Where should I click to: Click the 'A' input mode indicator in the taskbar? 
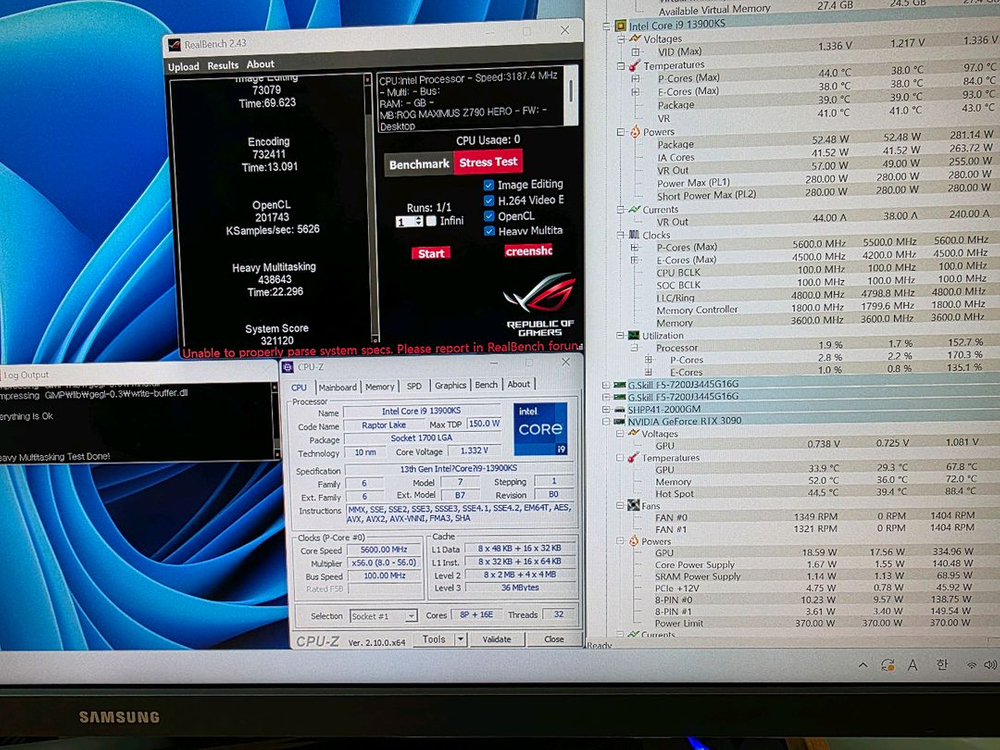point(913,665)
